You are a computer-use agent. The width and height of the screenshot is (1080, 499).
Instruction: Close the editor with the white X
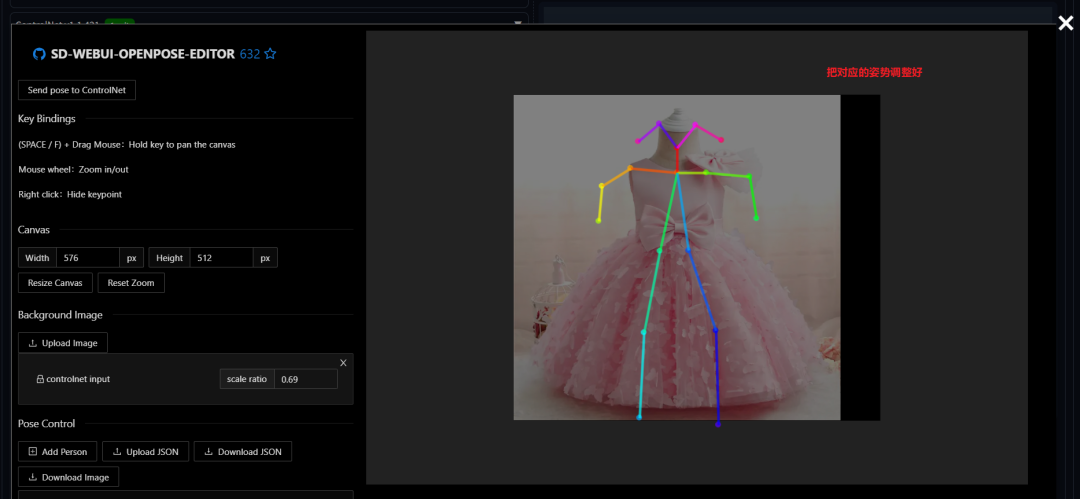click(1066, 23)
